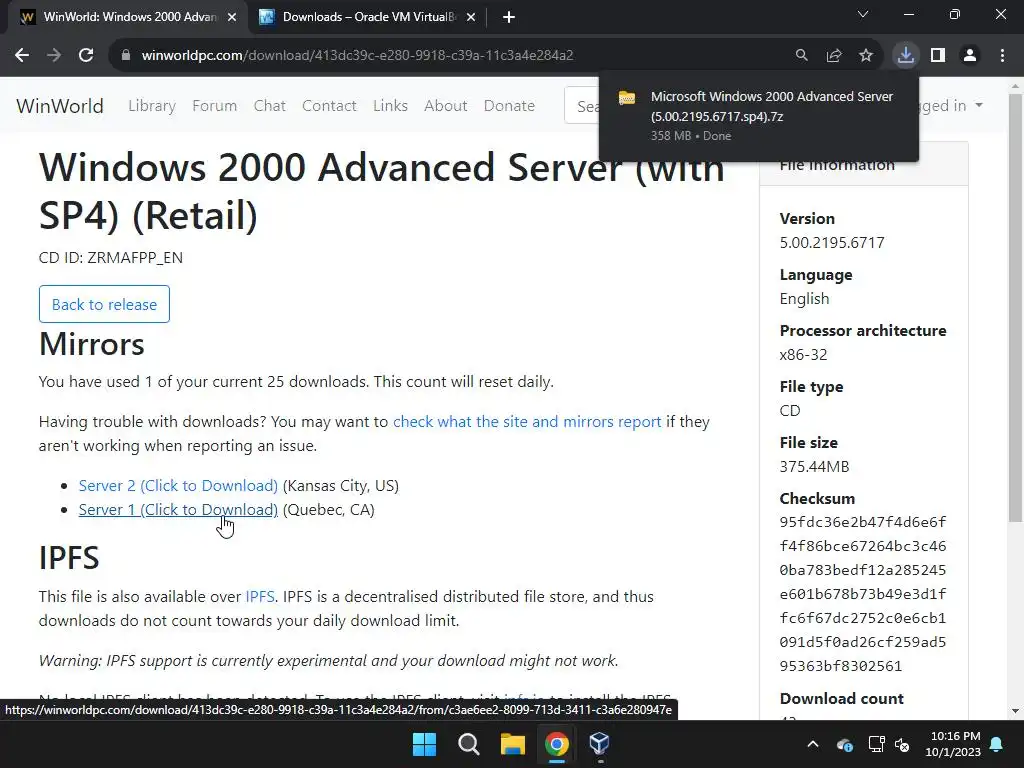
Task: Open the Chrome three-dot menu
Action: [x=1002, y=56]
